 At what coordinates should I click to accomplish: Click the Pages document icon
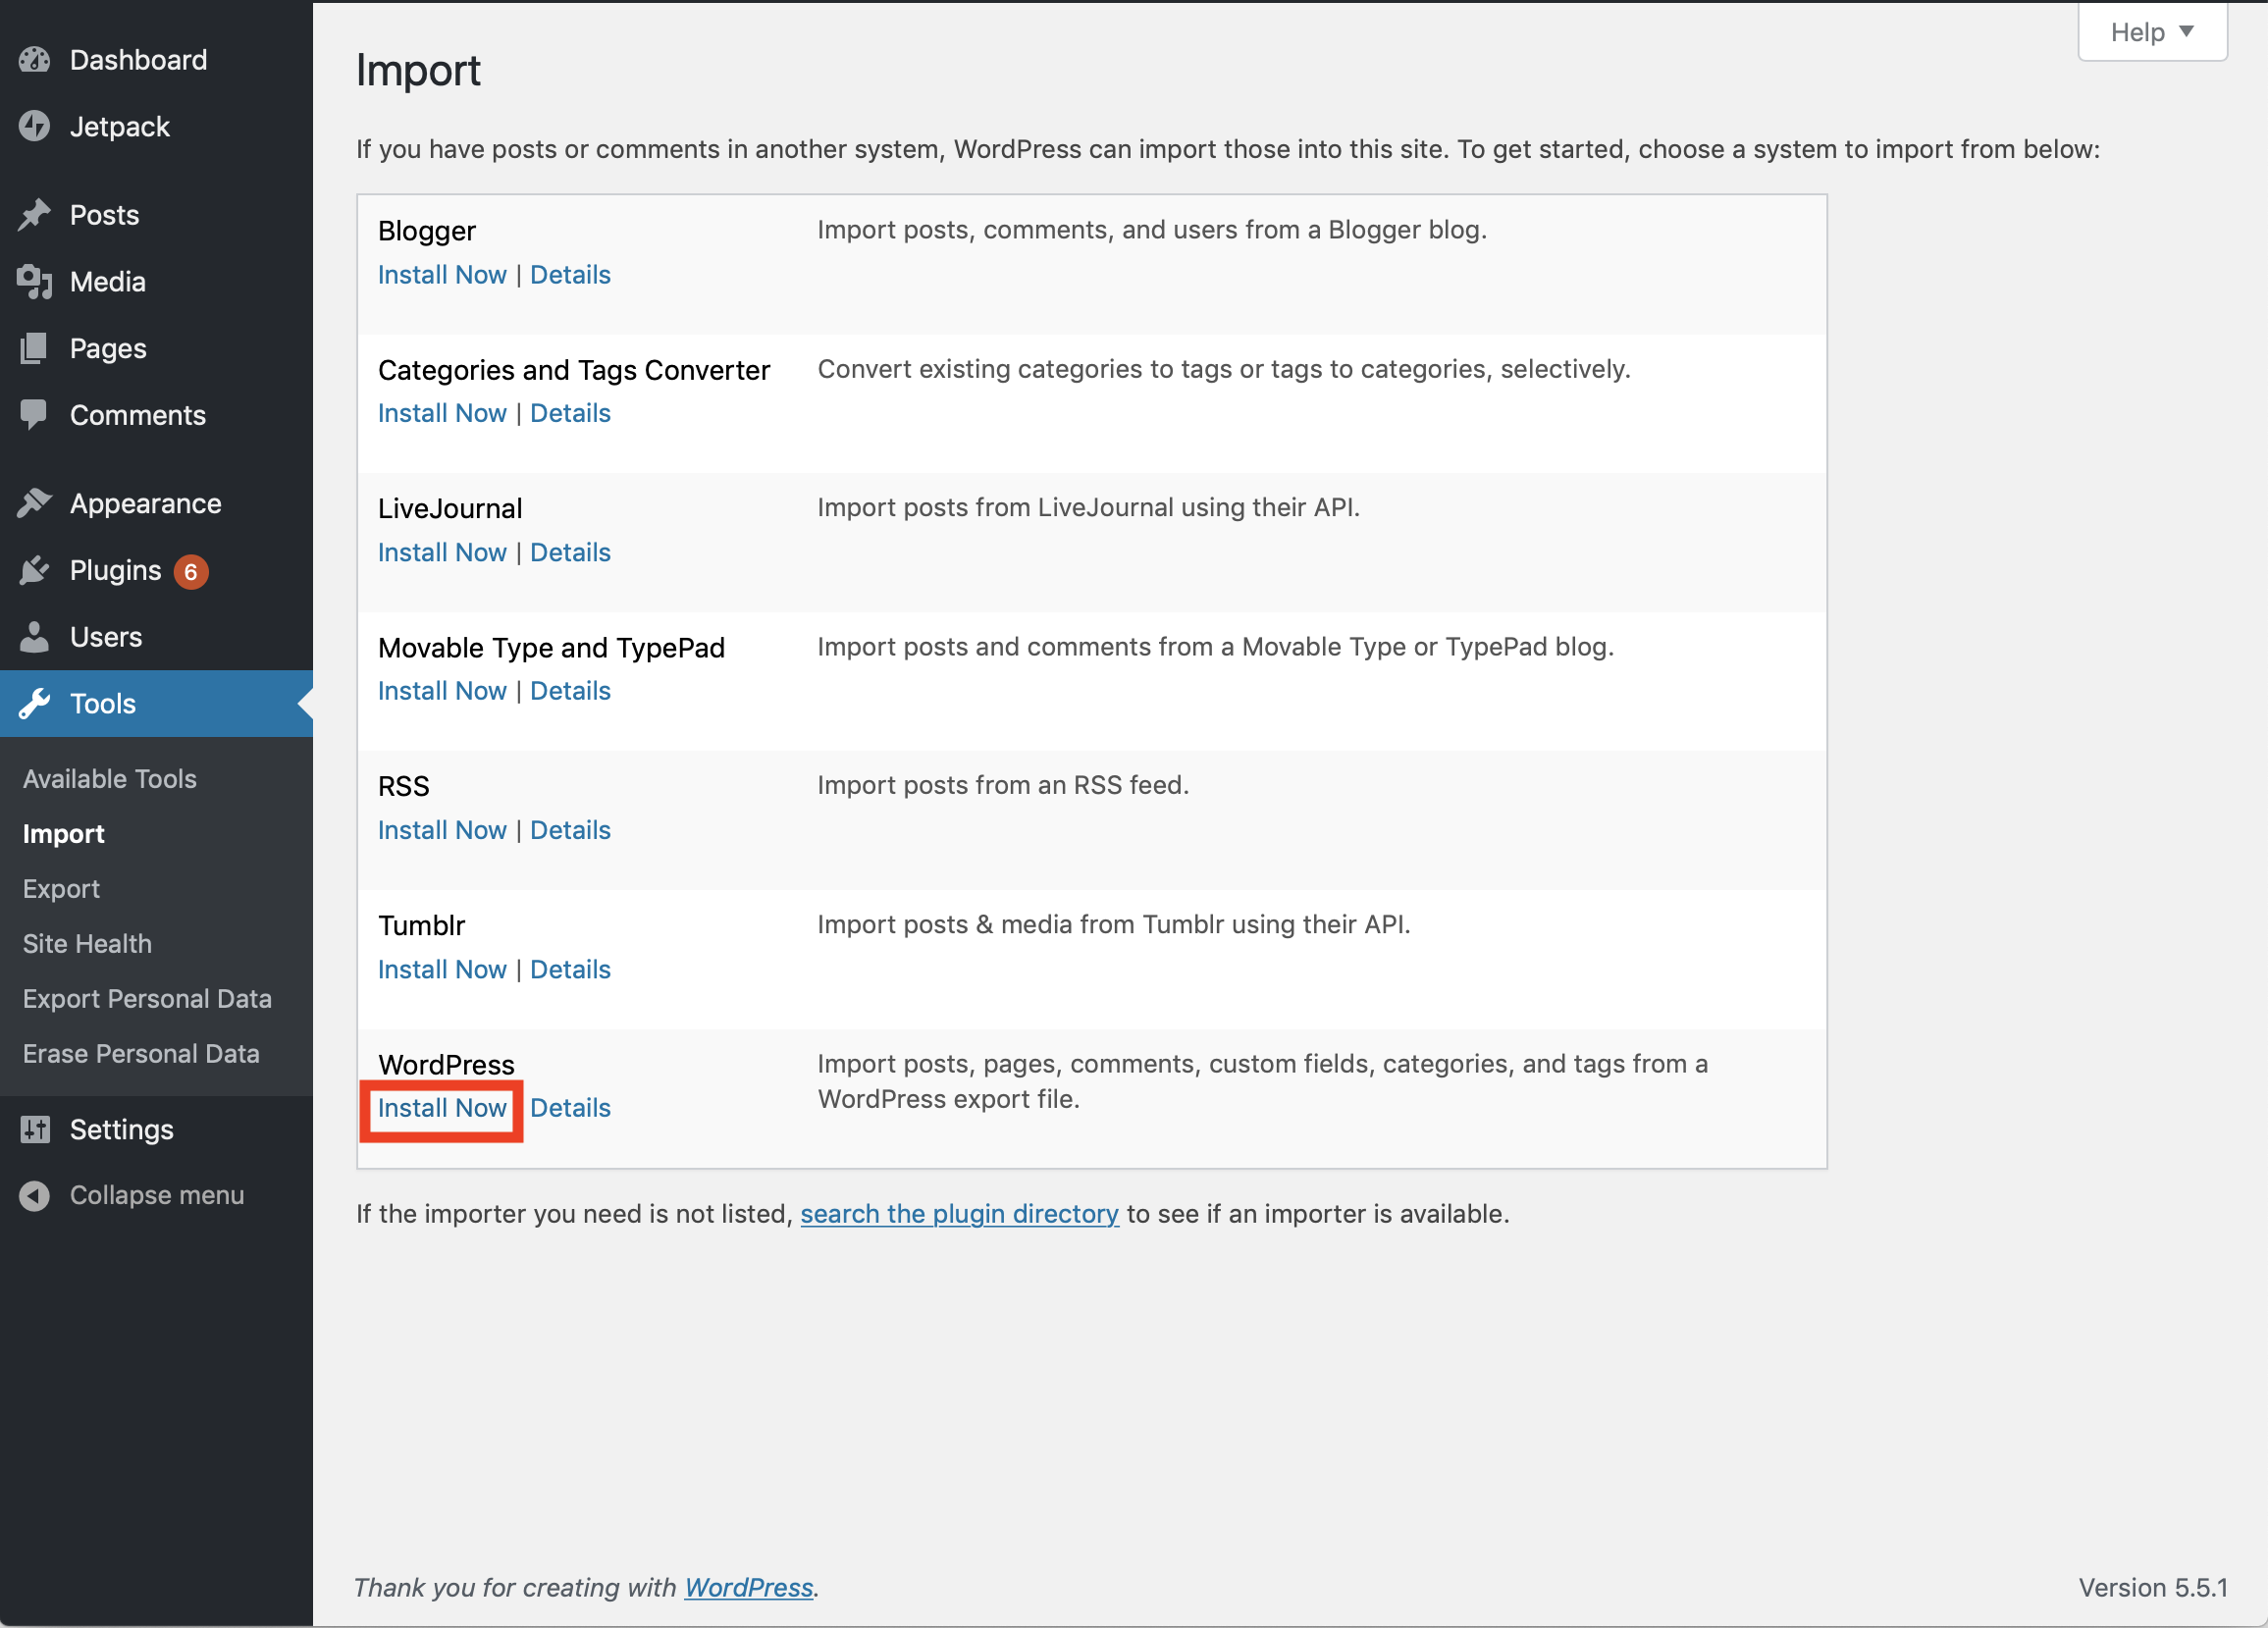tap(34, 348)
